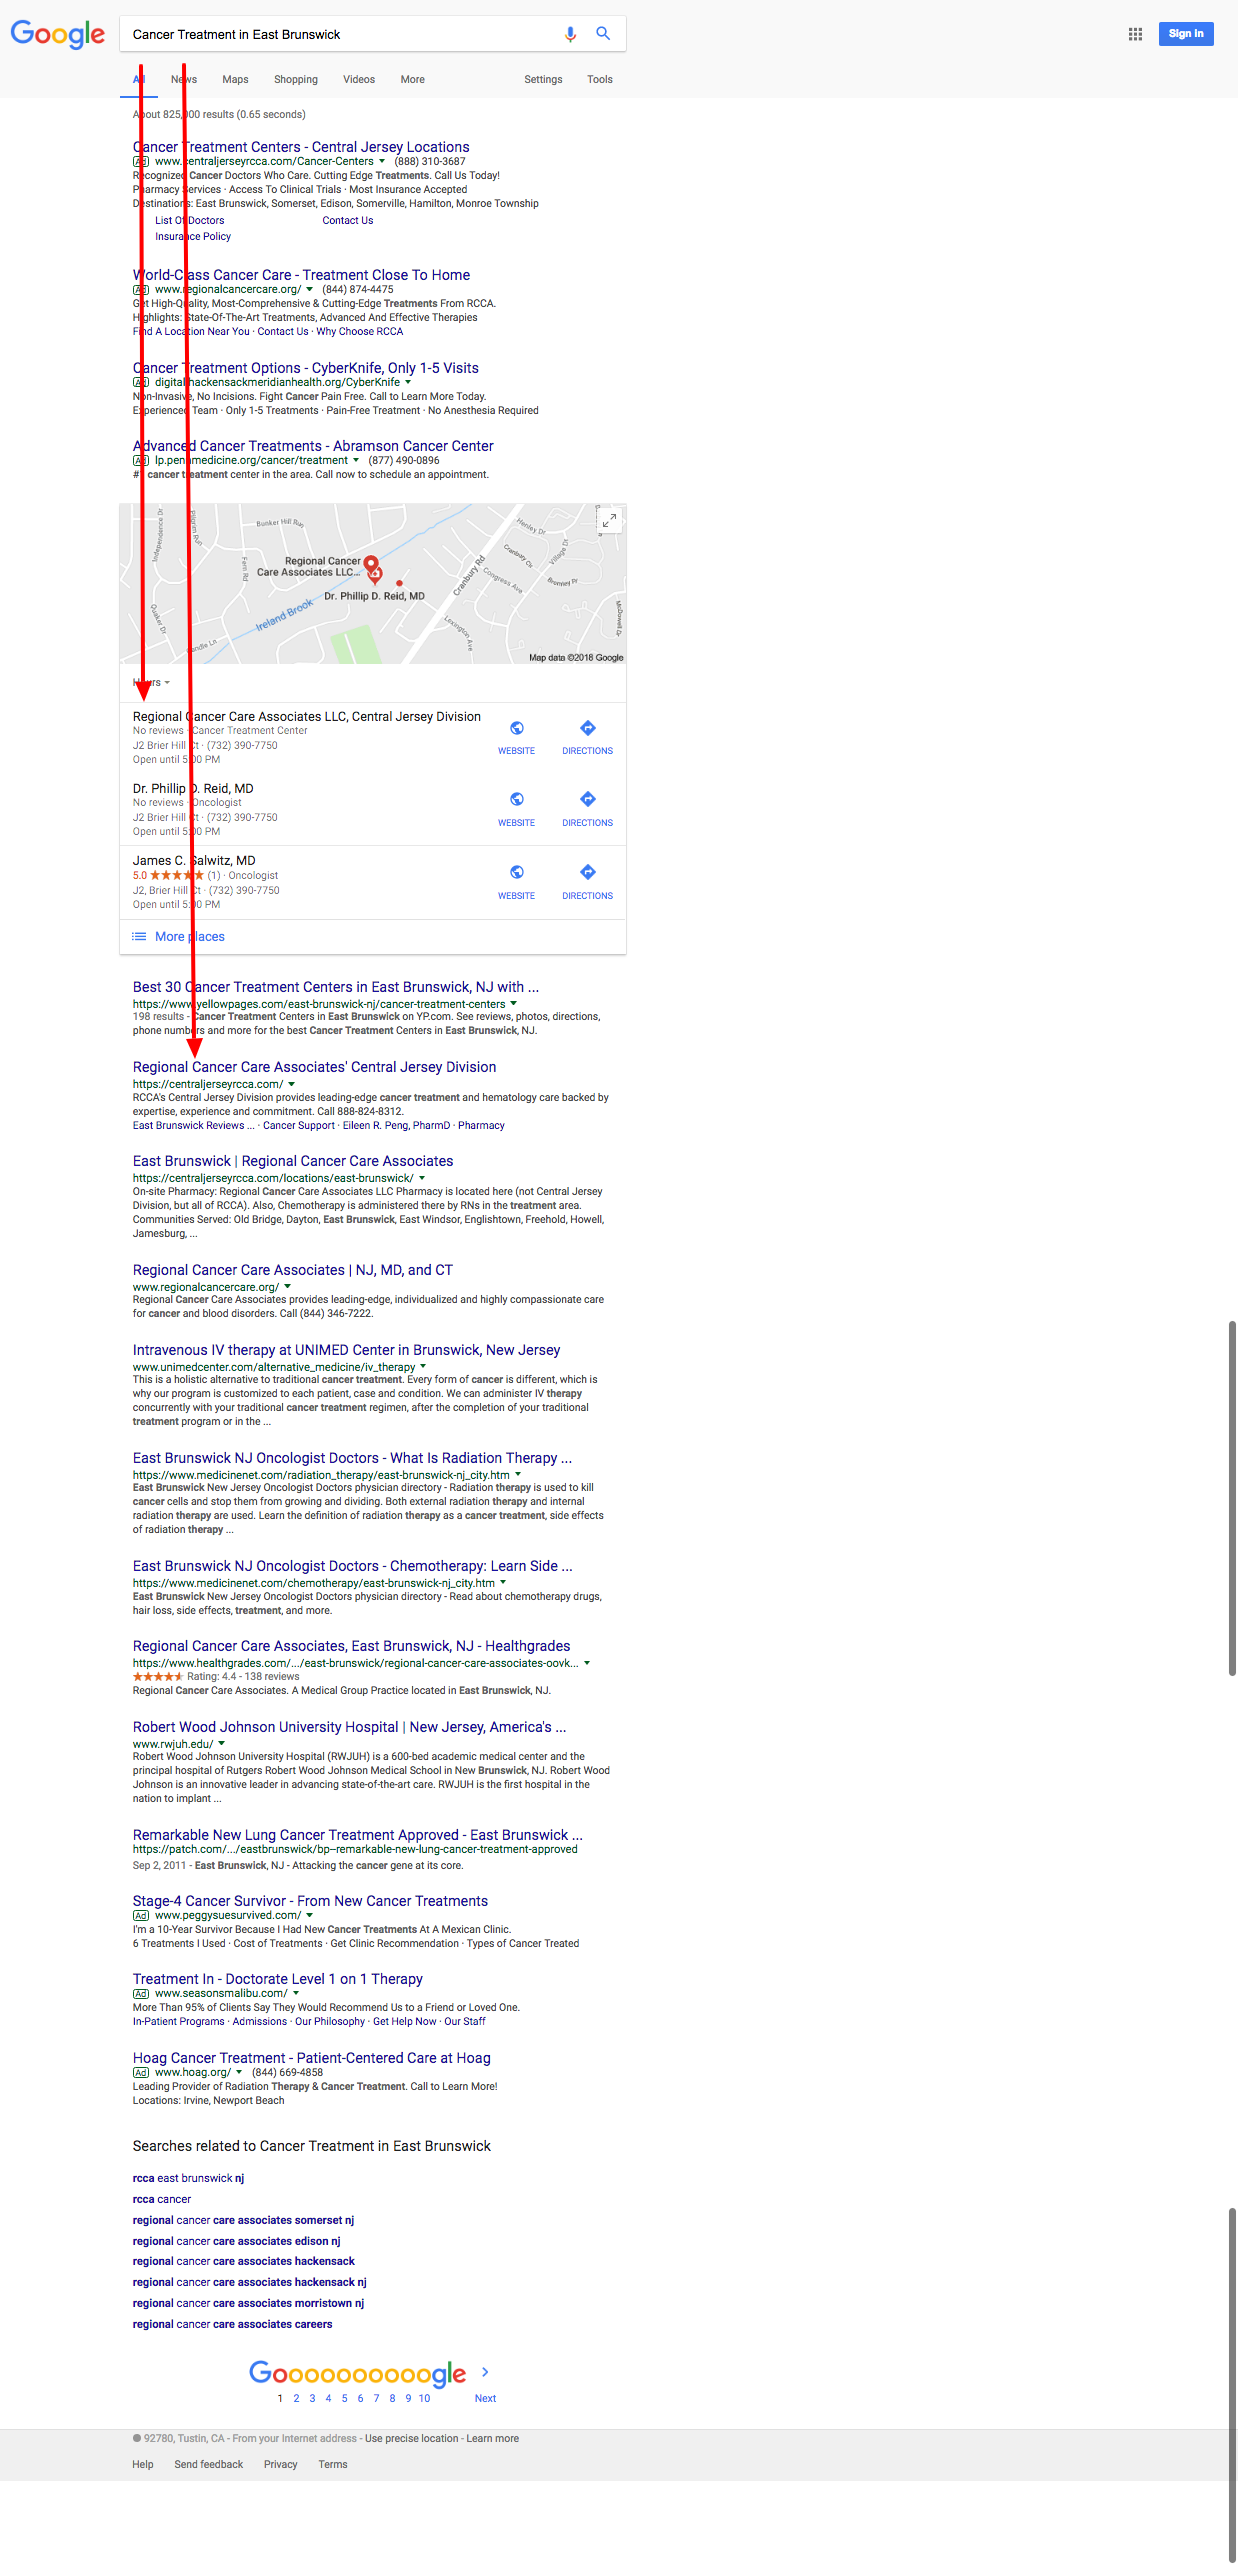Open Best 30 Cancer Treatment Centers result
Screen dimensions: 1238x2565
(x=336, y=987)
